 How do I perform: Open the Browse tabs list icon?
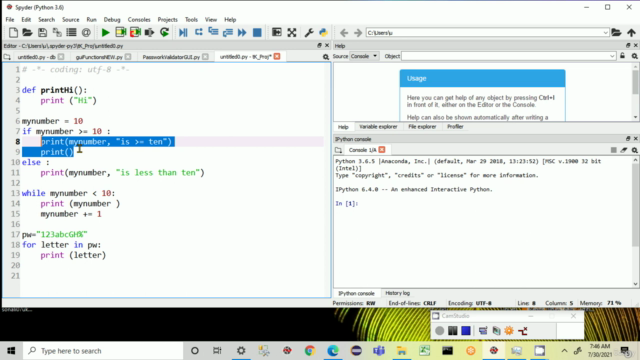point(71,33)
